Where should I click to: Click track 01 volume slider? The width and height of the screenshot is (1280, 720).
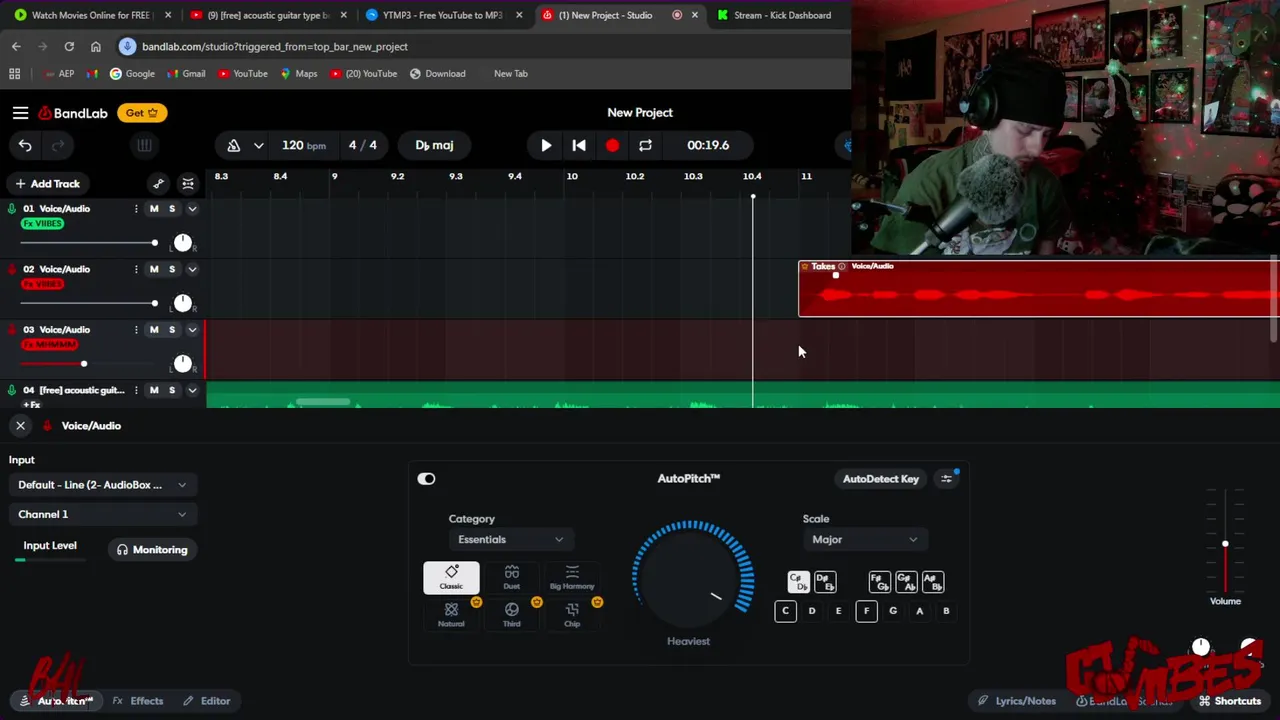(x=88, y=243)
